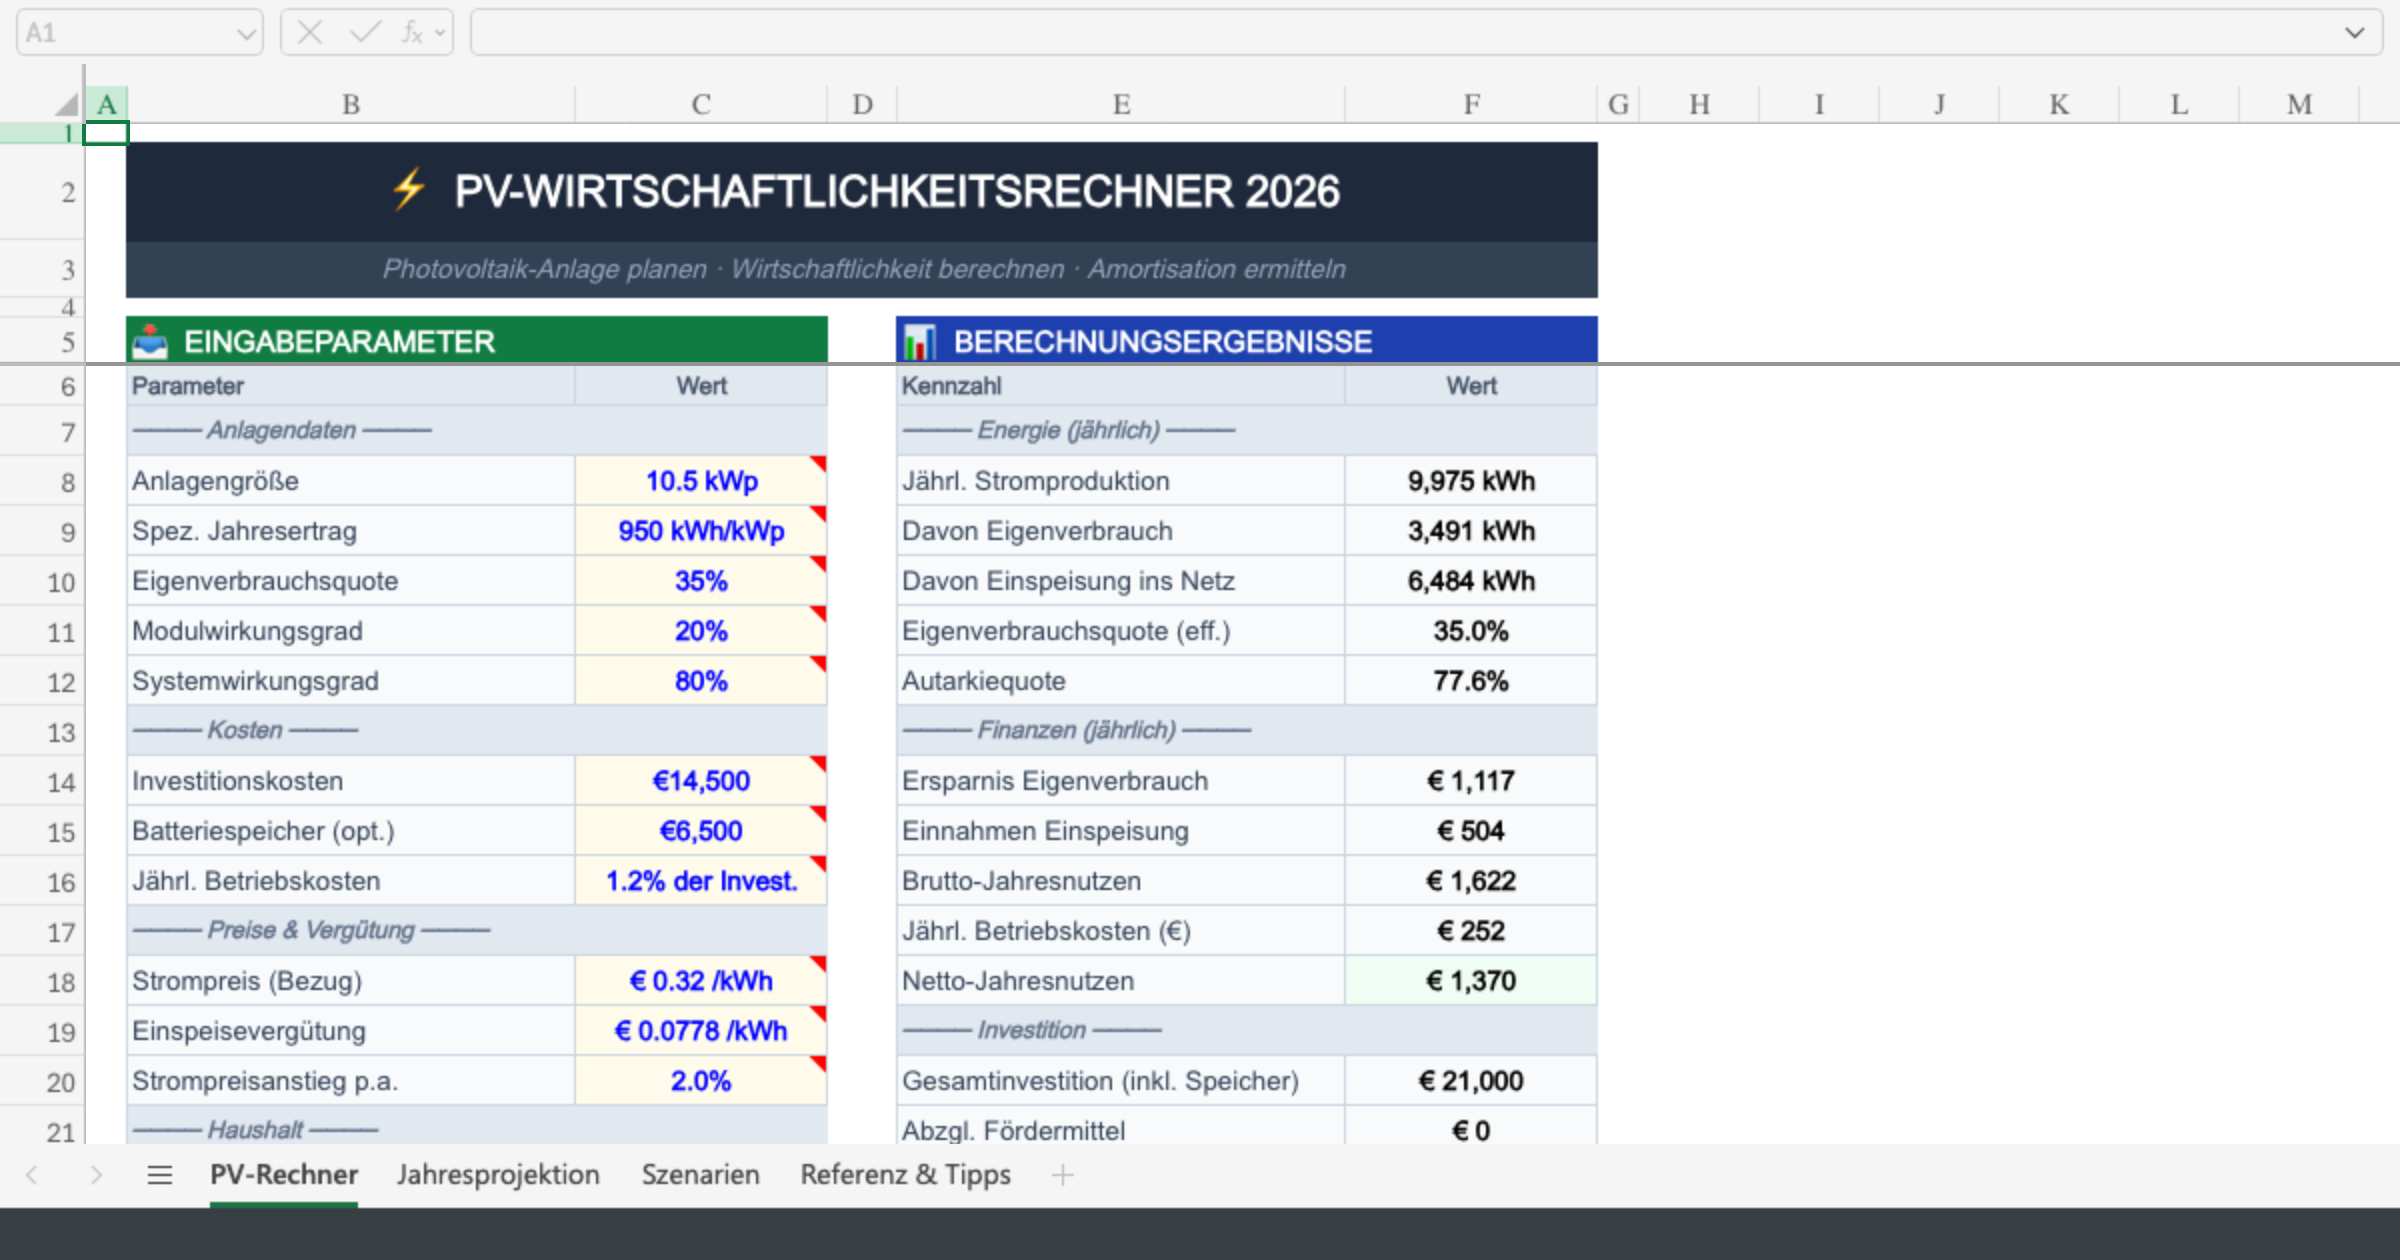
Task: Click the bar chart icon beside BERECHNUNGSERGEBNISSE
Action: [x=920, y=341]
